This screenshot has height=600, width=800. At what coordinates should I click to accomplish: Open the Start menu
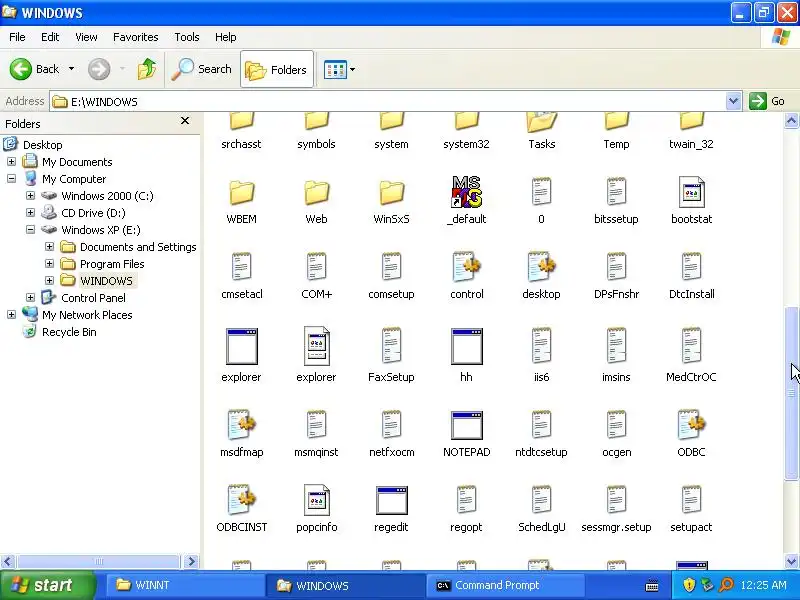coord(48,585)
